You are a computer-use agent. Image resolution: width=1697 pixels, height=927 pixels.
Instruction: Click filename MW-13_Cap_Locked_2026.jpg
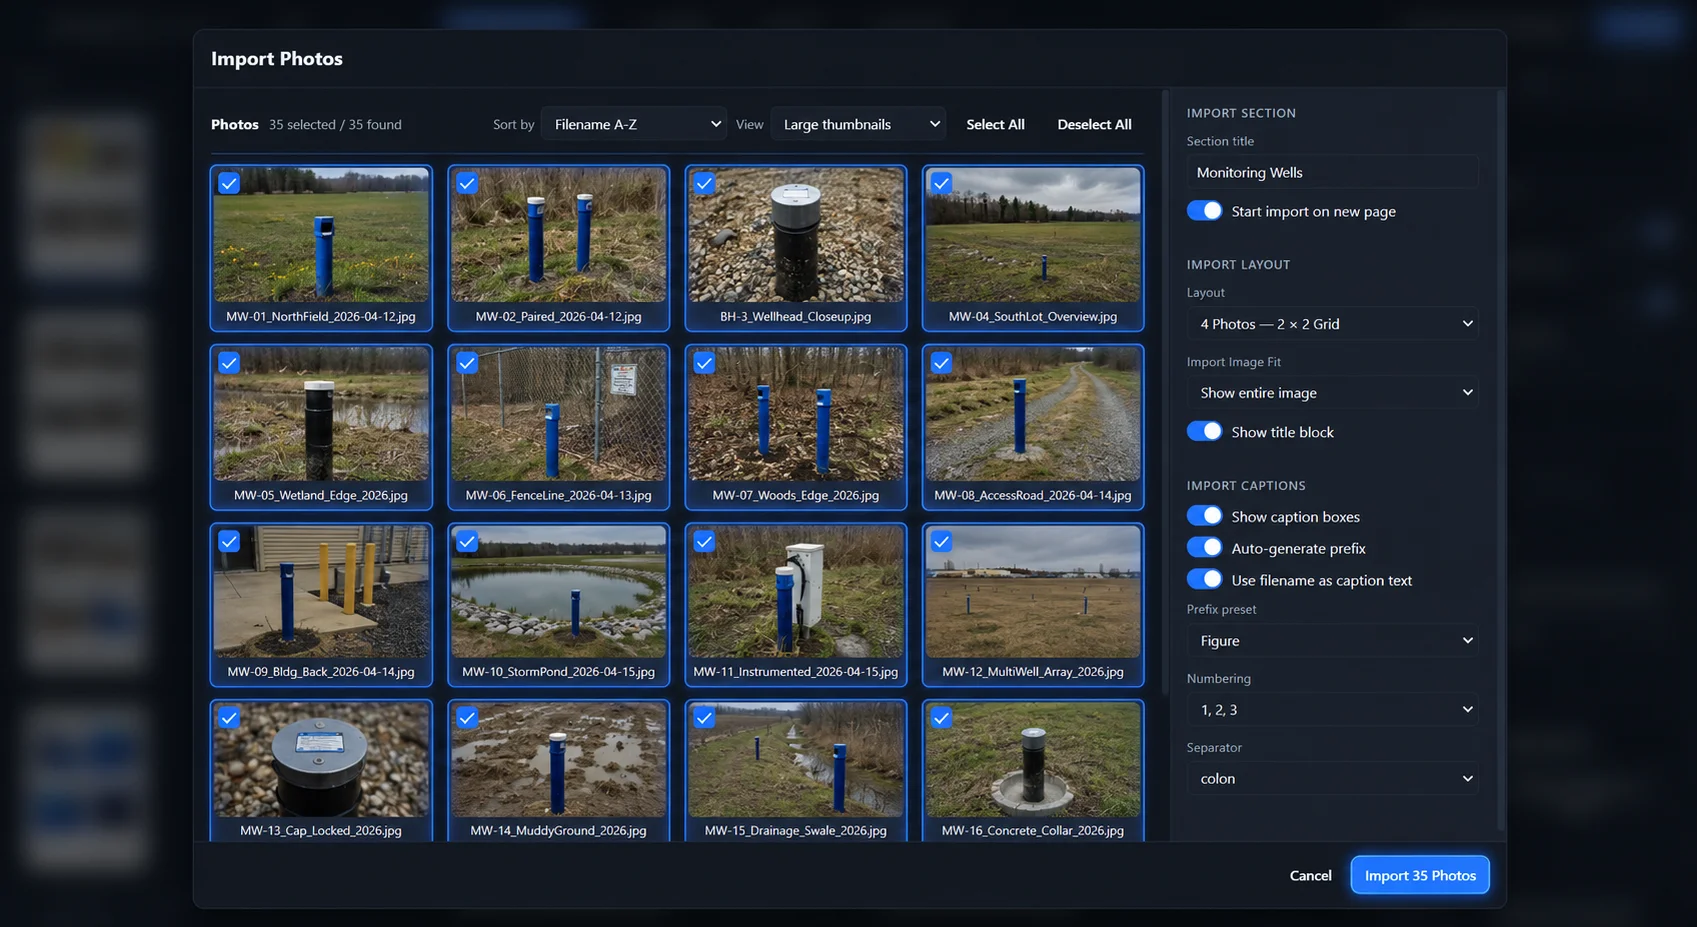(321, 830)
